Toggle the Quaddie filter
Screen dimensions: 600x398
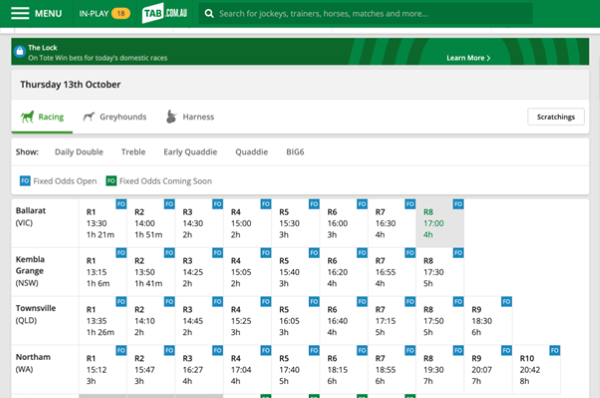(x=251, y=152)
